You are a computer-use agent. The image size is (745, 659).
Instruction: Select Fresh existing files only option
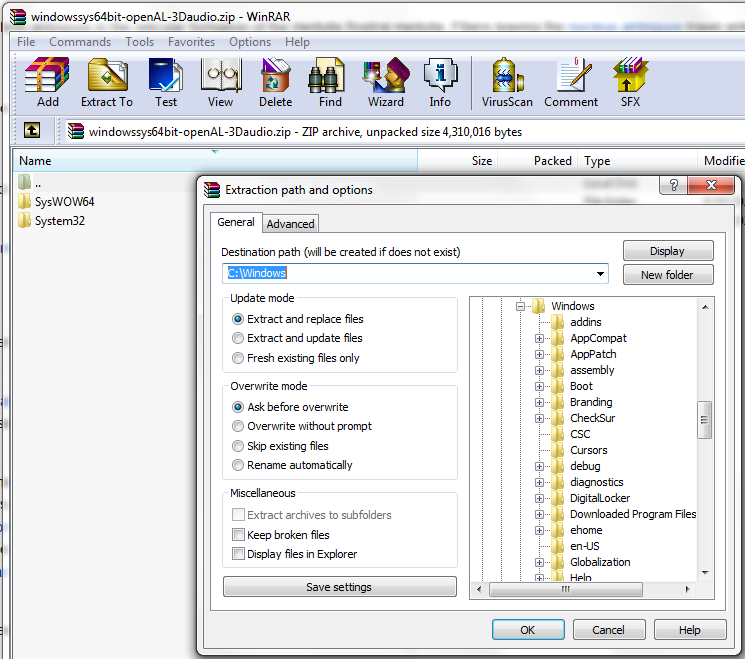tap(238, 358)
